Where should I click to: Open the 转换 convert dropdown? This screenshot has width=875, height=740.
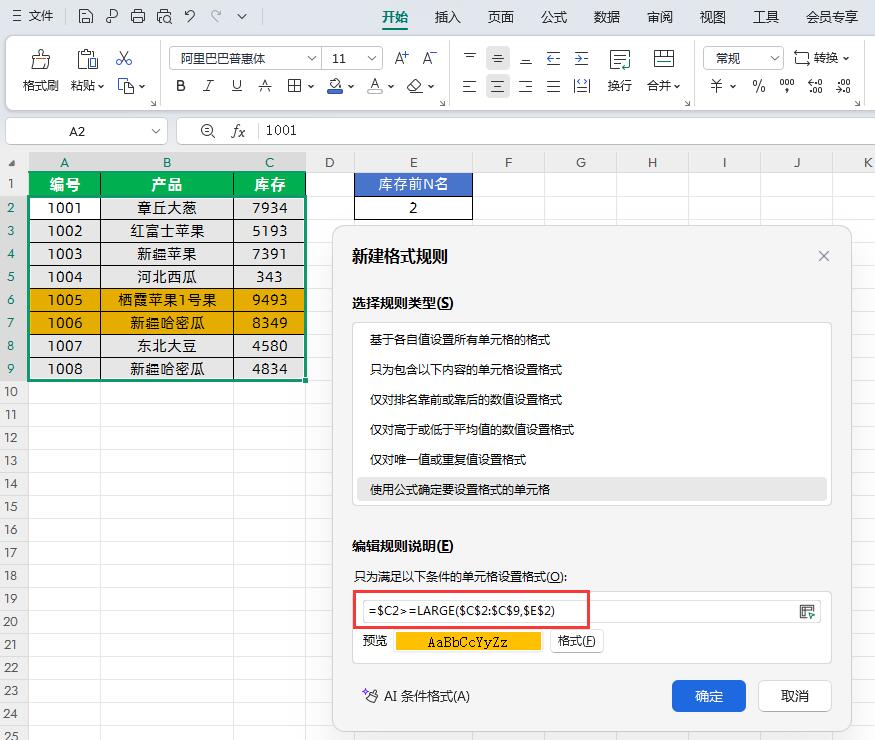[821, 58]
